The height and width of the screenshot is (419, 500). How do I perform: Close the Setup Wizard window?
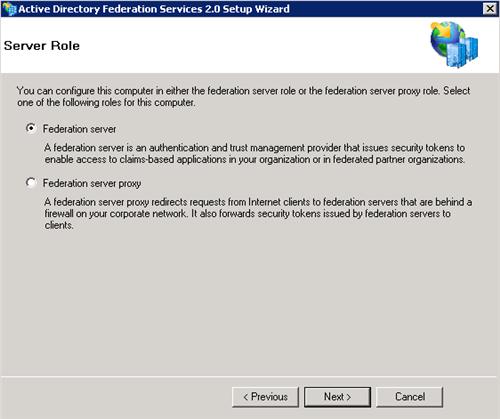[489, 8]
